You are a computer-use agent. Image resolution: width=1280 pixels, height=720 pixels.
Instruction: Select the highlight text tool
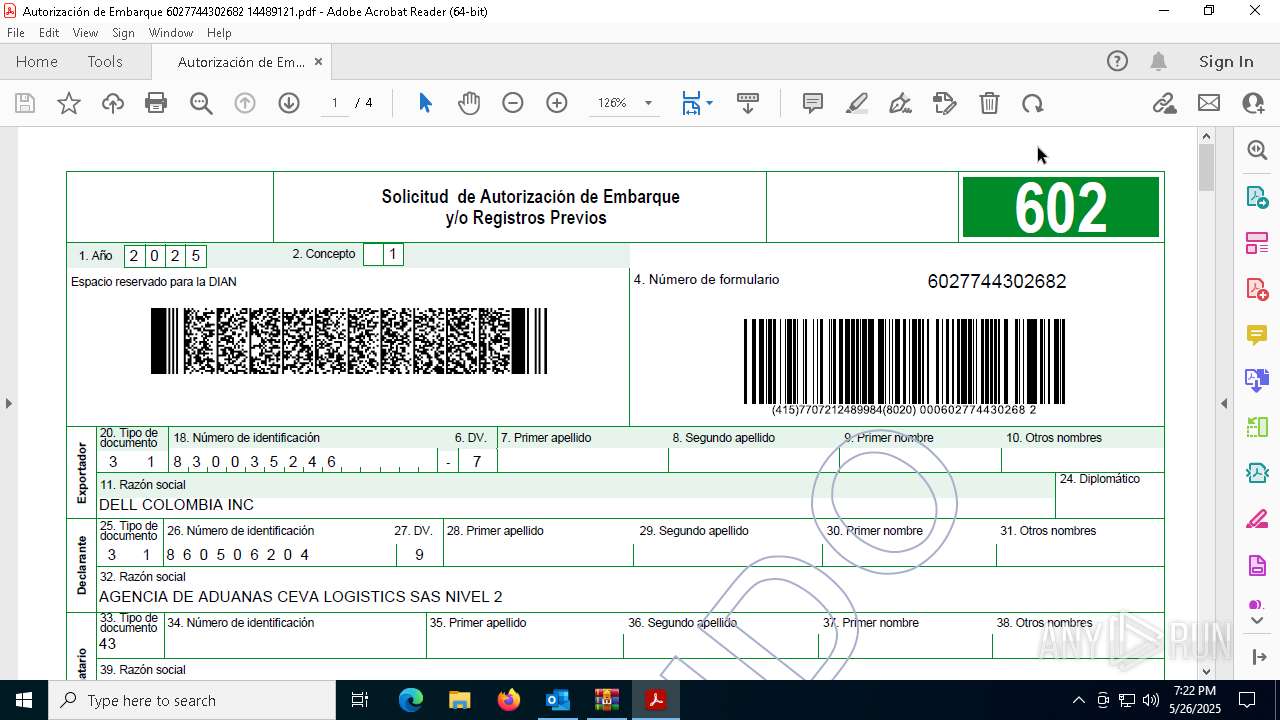pos(857,103)
